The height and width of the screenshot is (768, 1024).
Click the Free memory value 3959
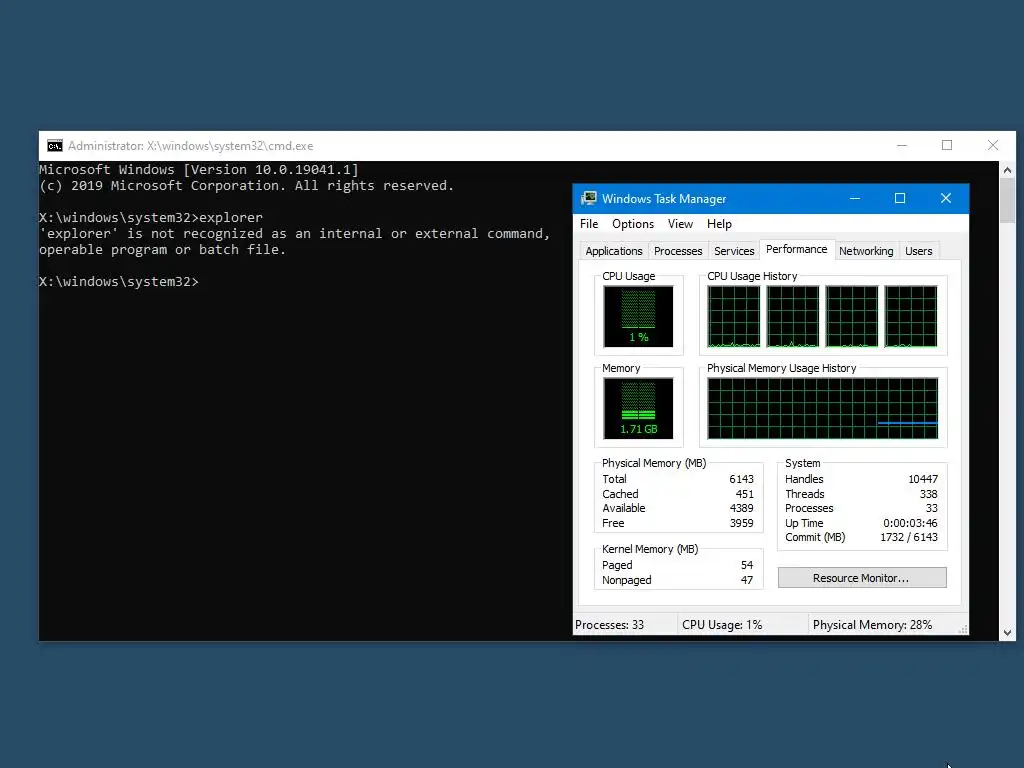click(741, 523)
